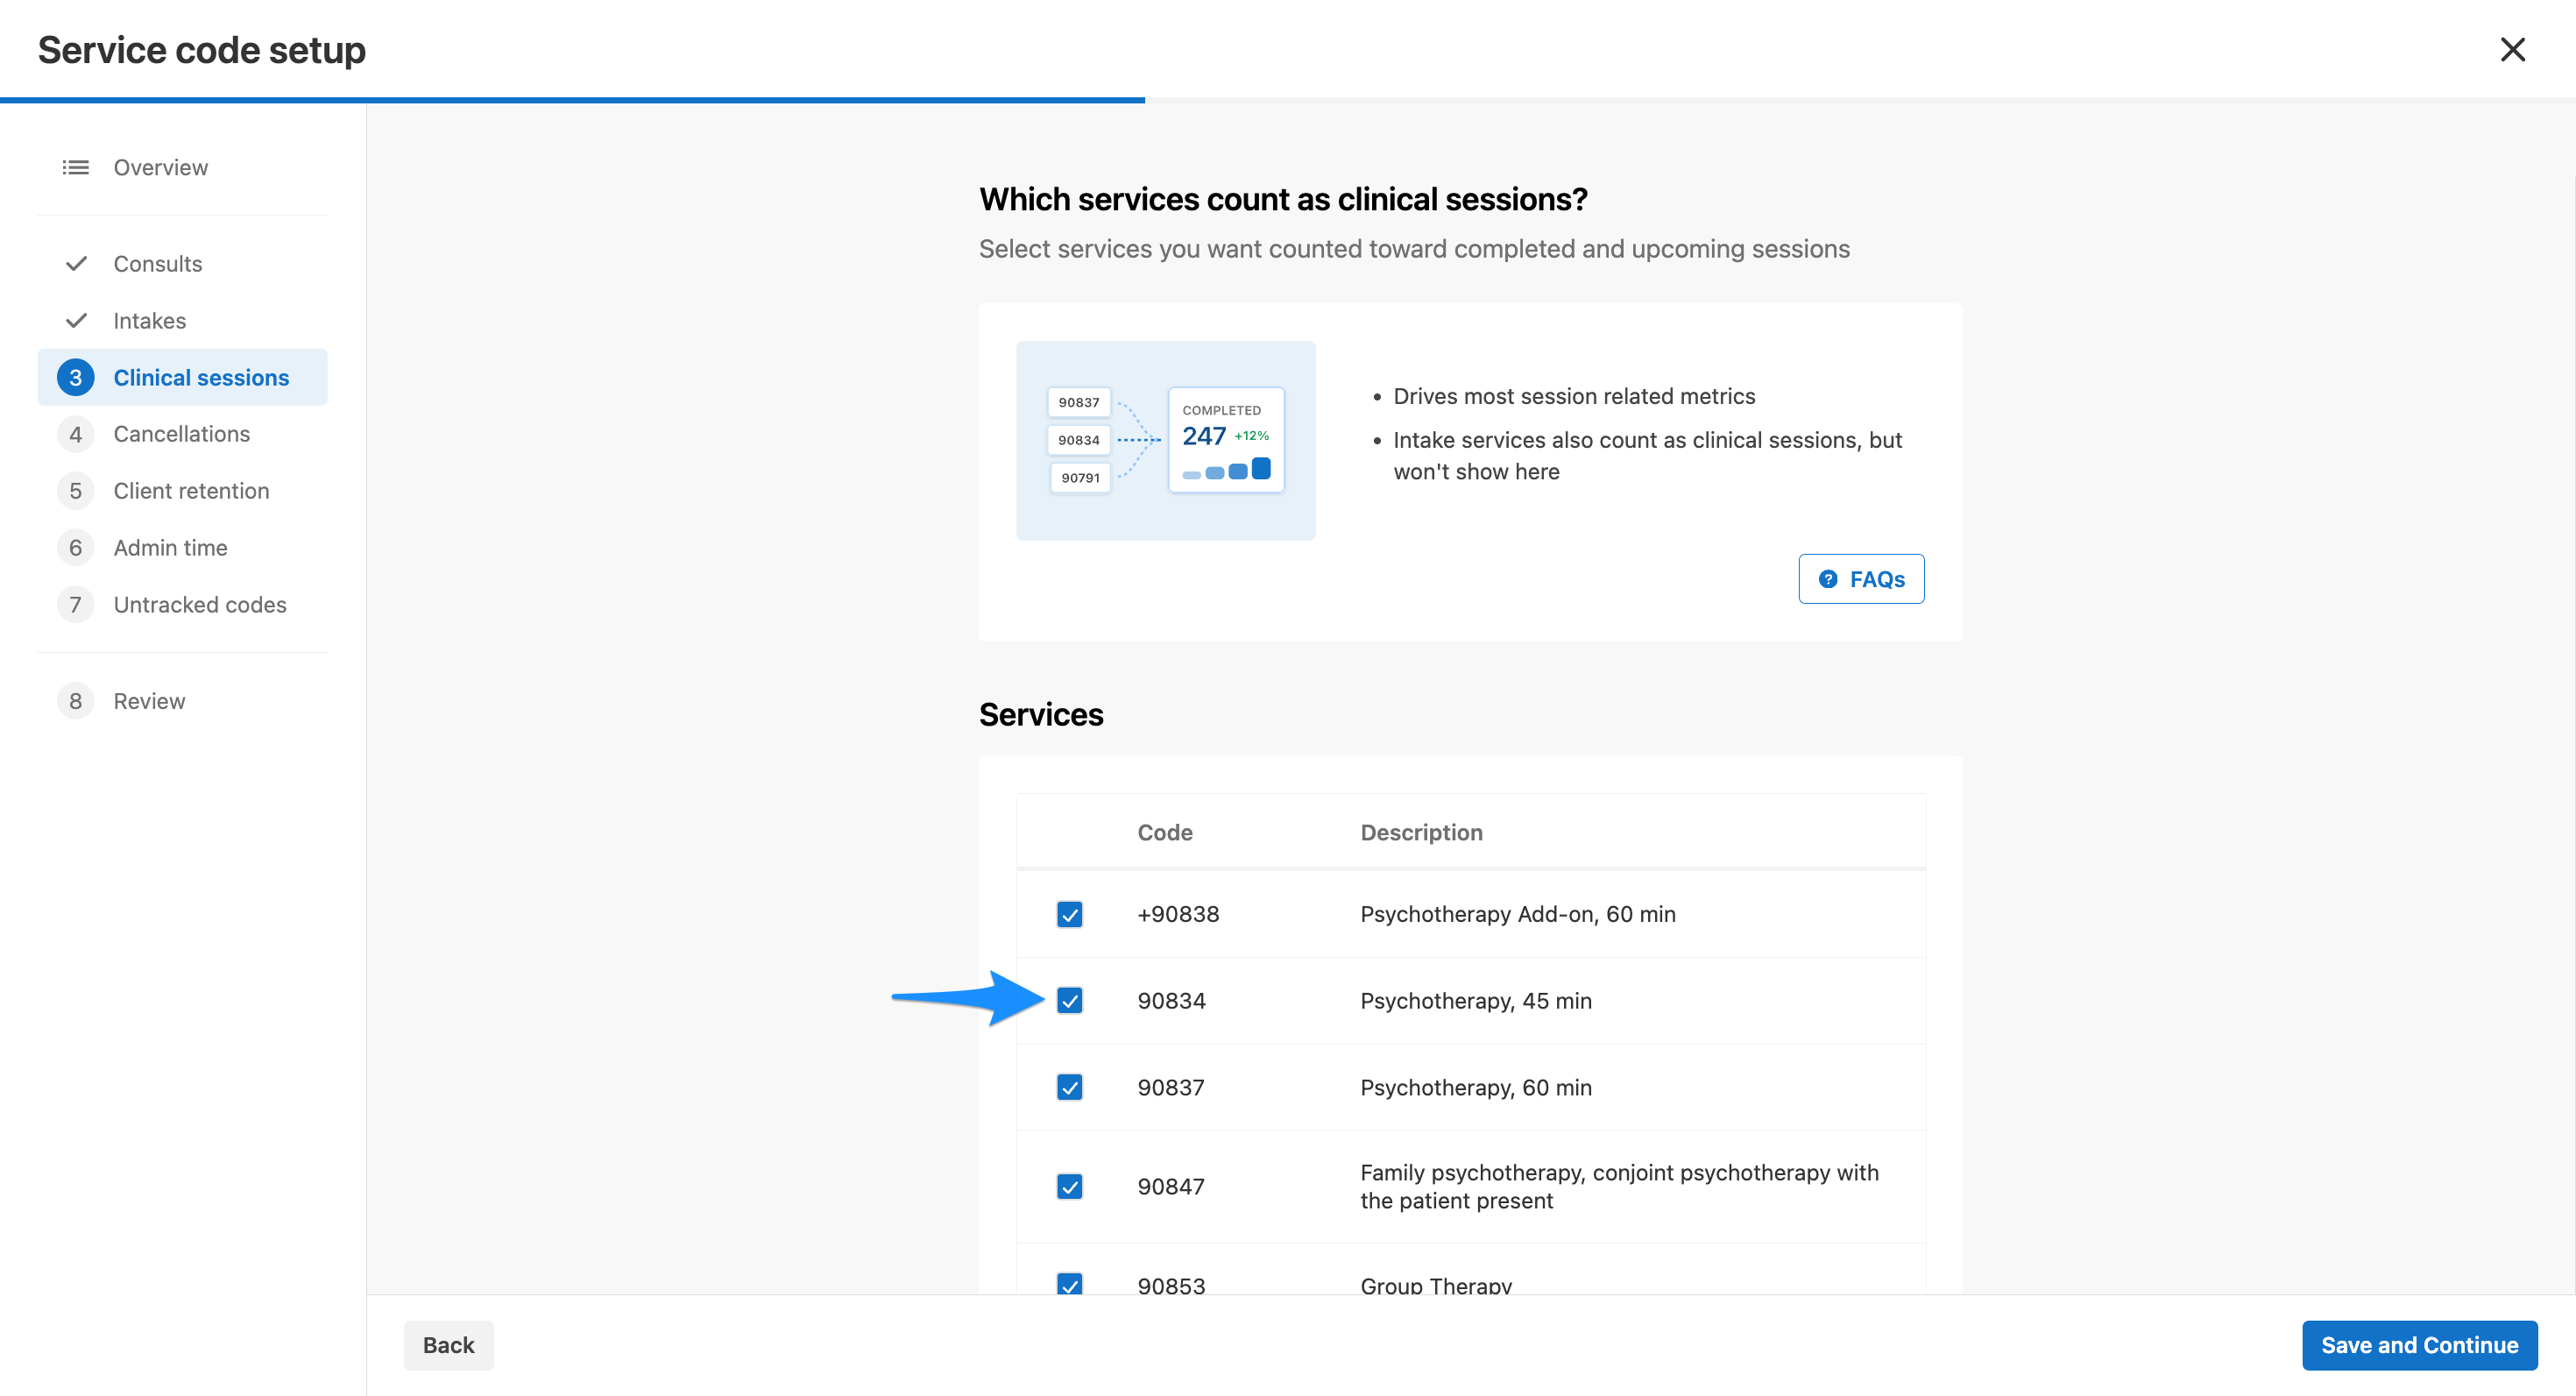Click the step 4 number badge
Image resolution: width=2576 pixels, height=1396 pixels.
75,434
